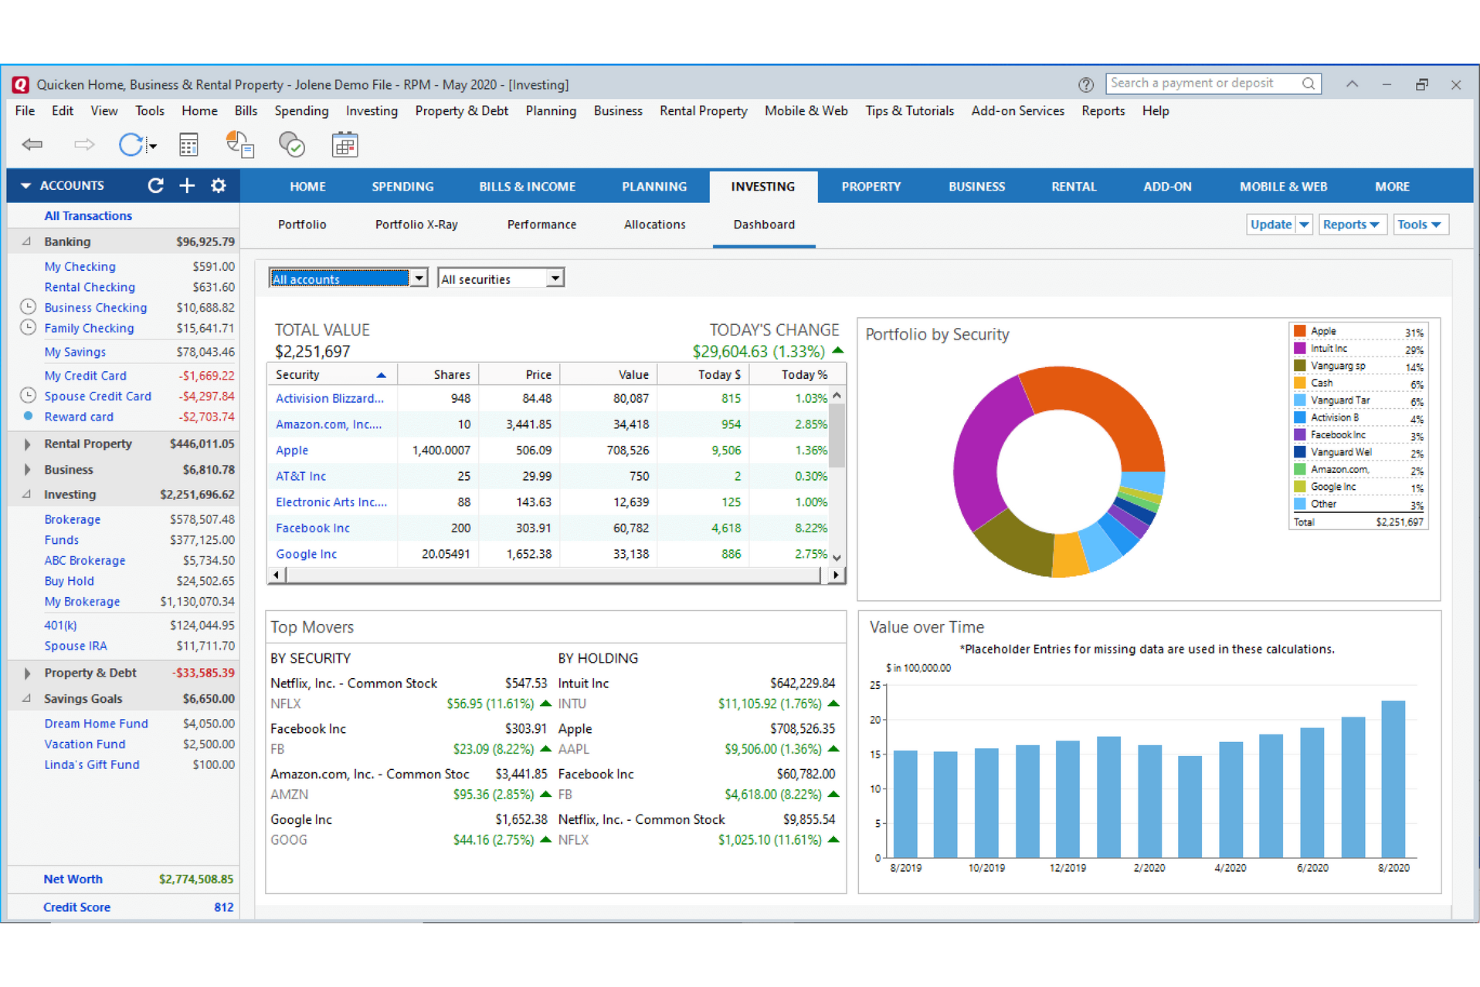
Task: Add a new account with the plus icon
Action: [186, 185]
